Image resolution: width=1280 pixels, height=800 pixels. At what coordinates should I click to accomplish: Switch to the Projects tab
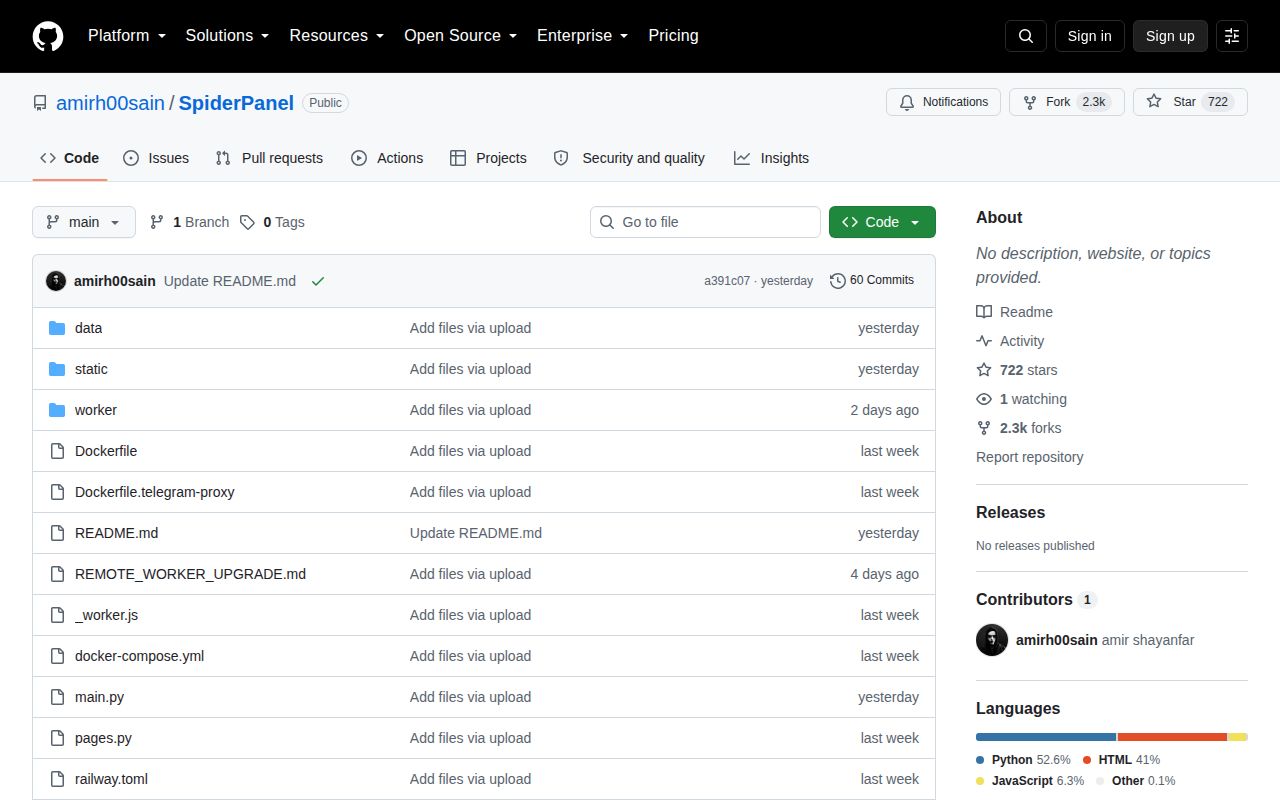point(488,158)
